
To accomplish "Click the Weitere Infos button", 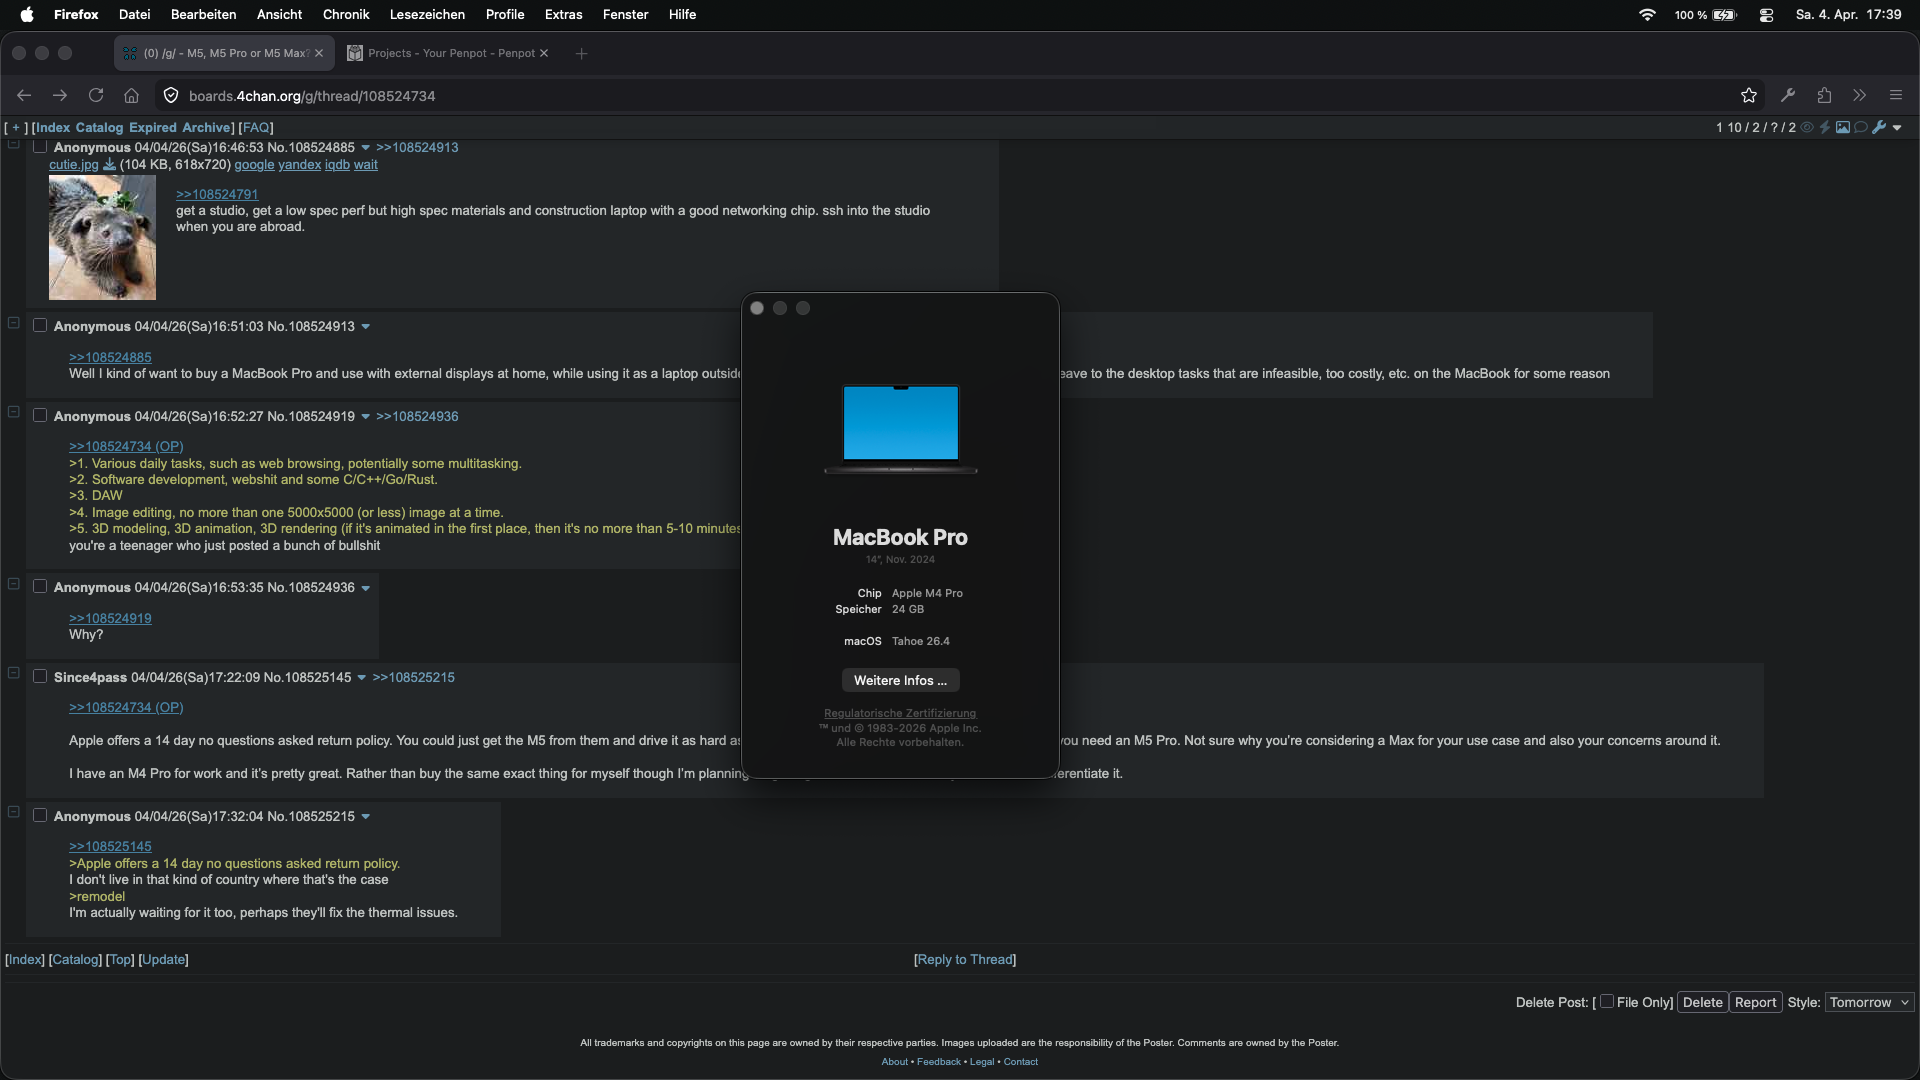I will tap(900, 680).
